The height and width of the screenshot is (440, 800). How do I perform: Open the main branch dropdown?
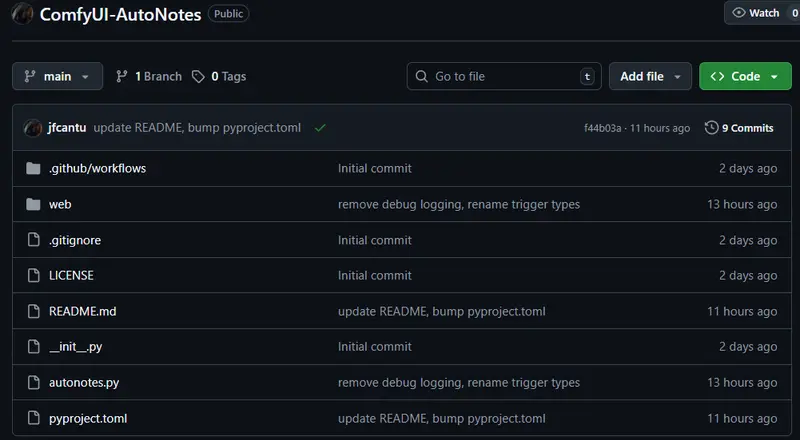point(57,76)
